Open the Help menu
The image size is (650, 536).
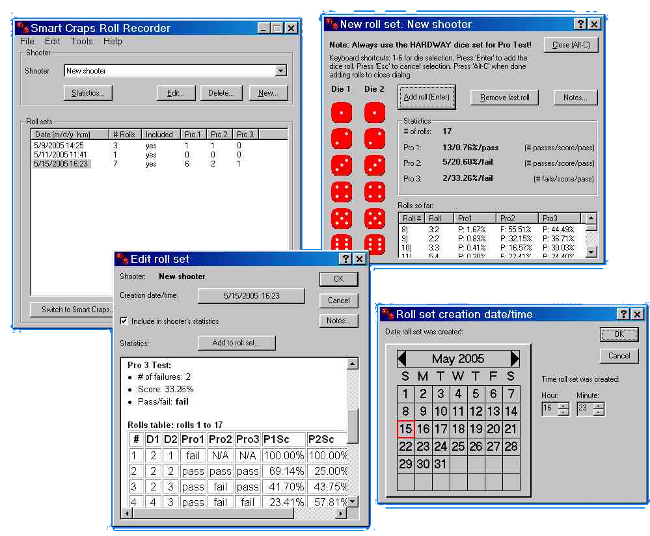click(x=113, y=41)
